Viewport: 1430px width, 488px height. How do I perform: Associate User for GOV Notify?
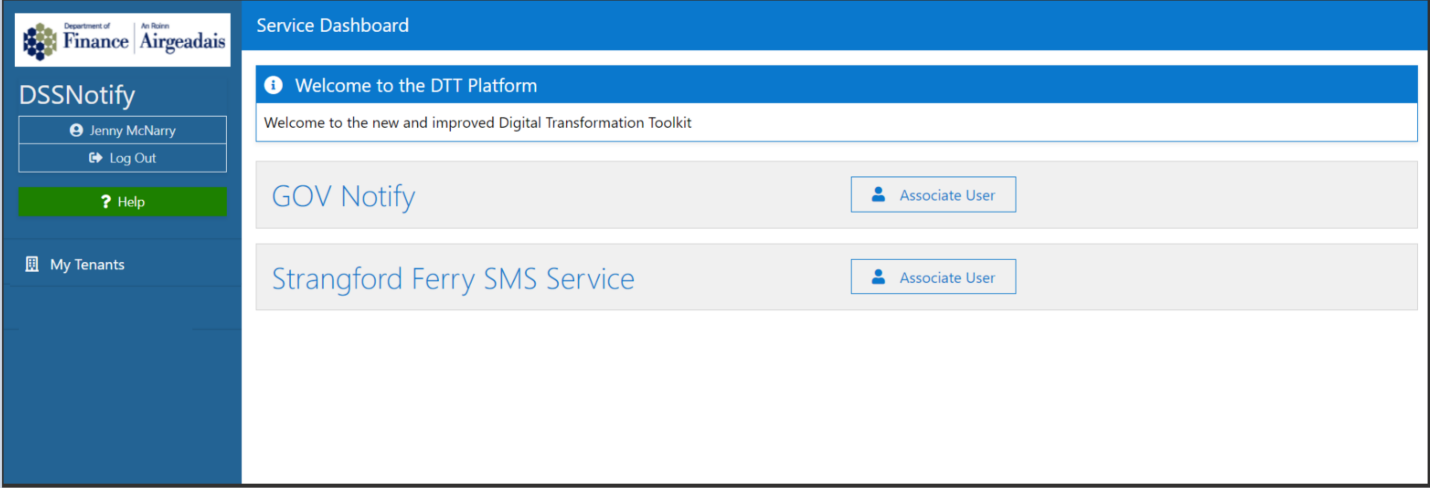(x=933, y=195)
